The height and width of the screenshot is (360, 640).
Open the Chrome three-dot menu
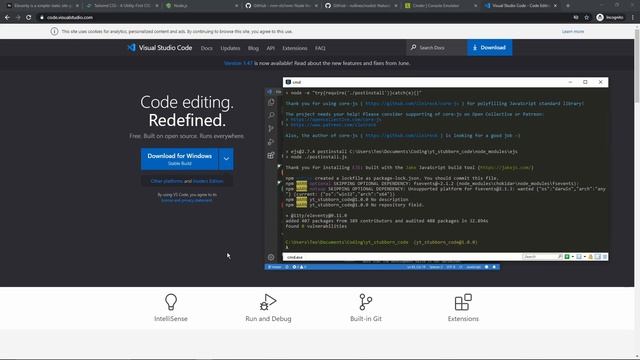click(x=633, y=18)
